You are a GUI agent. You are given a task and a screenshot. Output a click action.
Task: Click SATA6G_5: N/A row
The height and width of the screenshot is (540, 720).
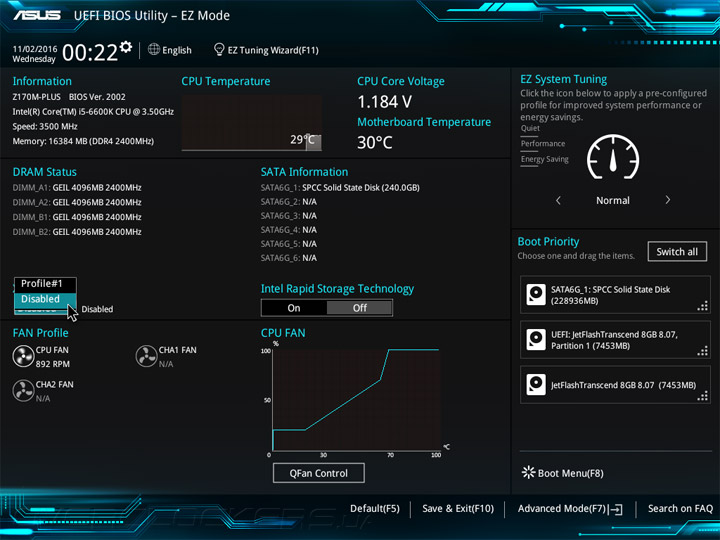point(289,244)
